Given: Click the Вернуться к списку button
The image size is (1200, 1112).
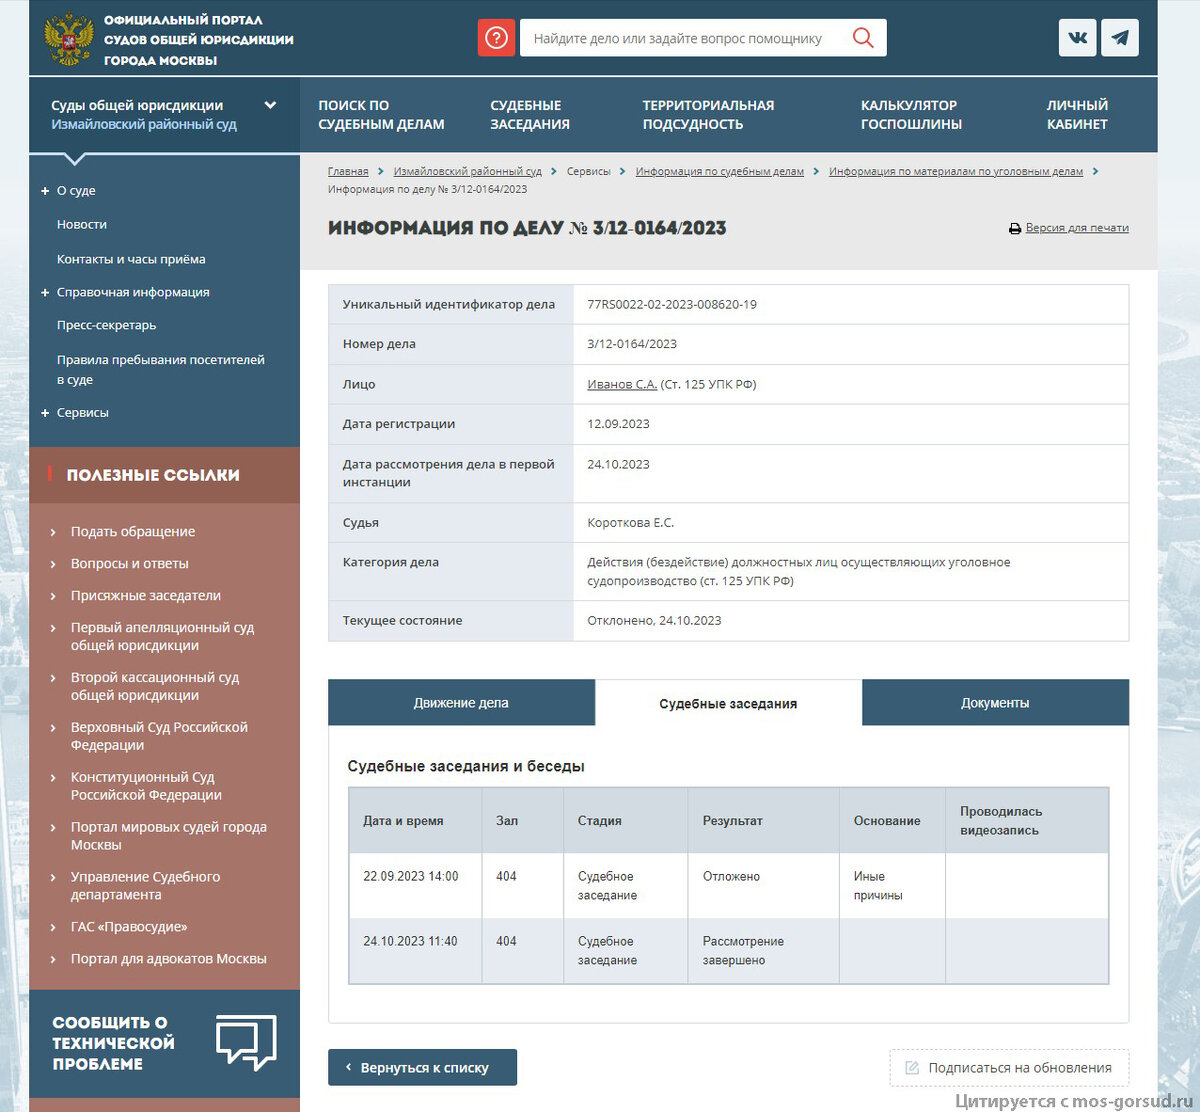Looking at the screenshot, I should [x=422, y=1067].
